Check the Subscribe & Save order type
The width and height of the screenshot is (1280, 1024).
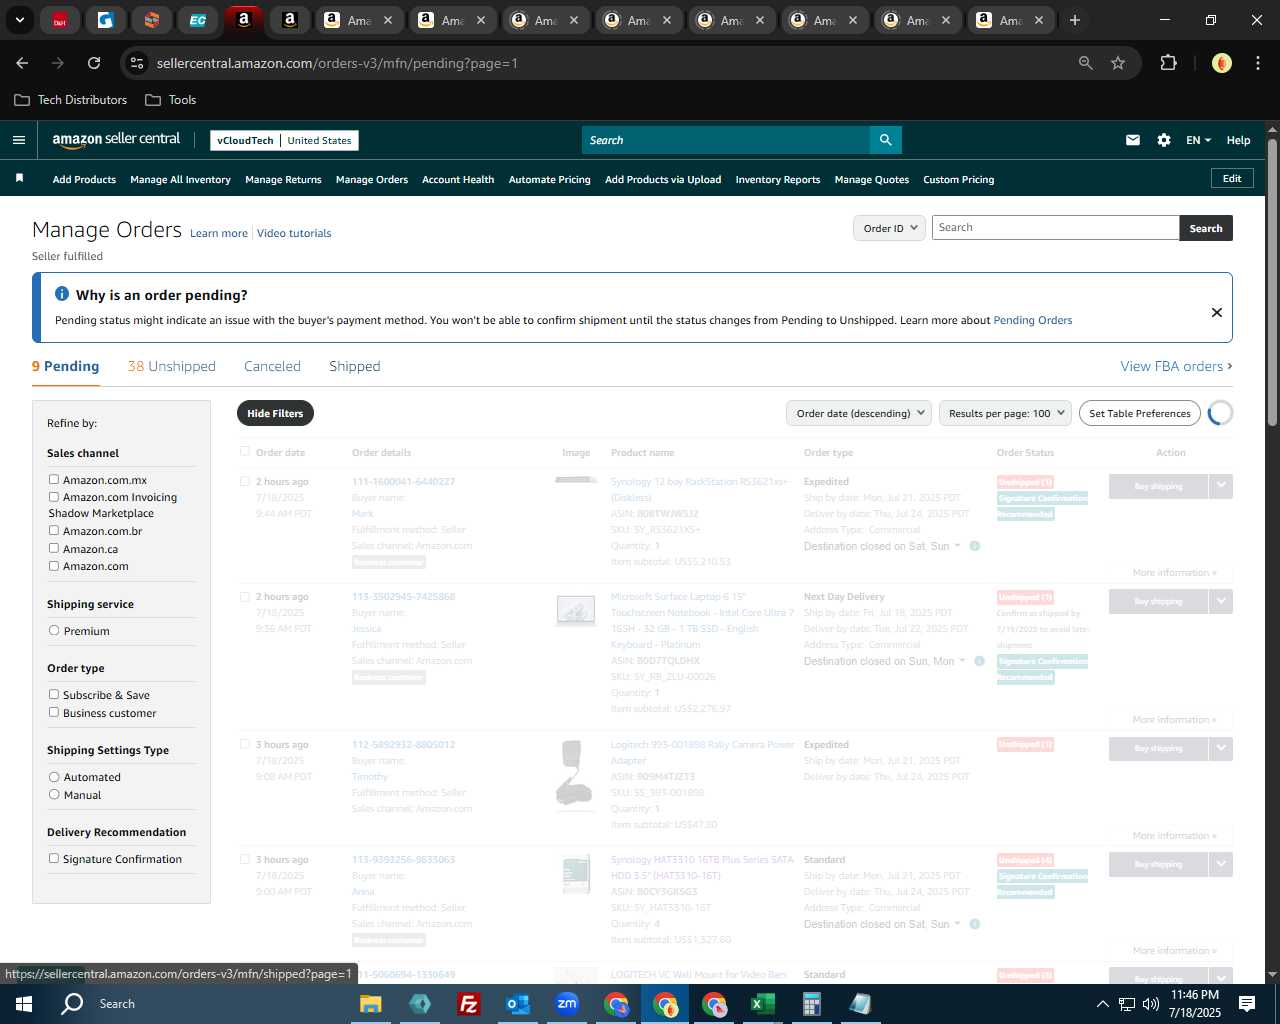[x=54, y=695]
